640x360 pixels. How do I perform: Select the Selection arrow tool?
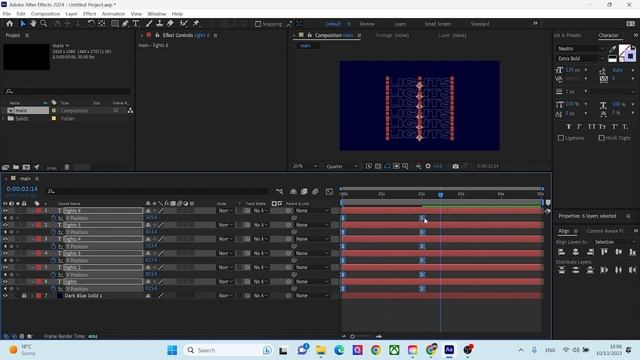[x=23, y=24]
